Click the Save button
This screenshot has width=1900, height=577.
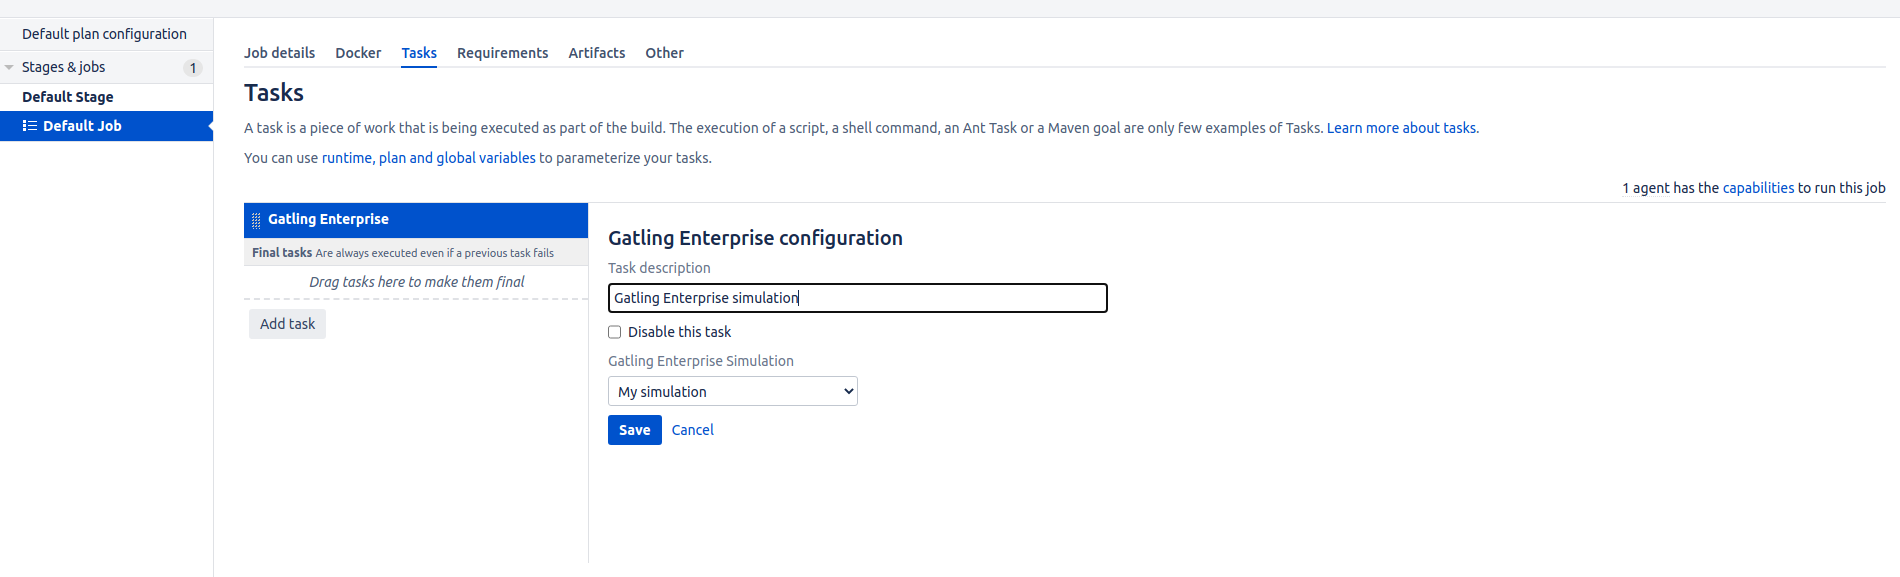(635, 430)
